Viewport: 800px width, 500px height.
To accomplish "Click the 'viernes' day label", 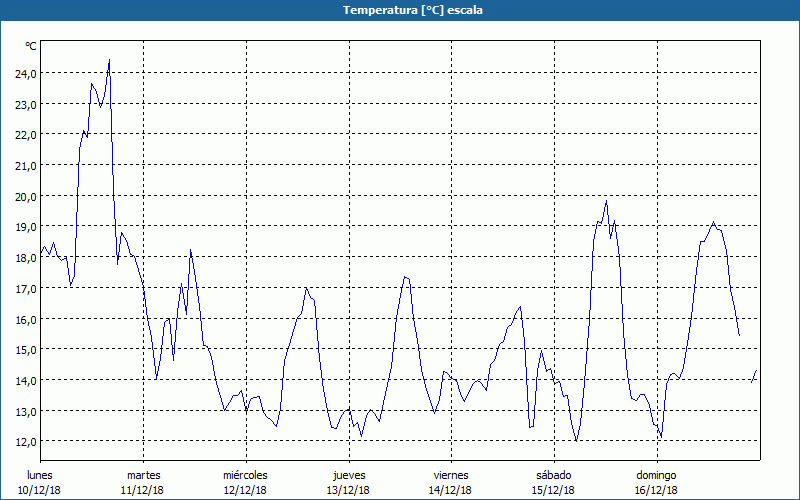I will pyautogui.click(x=451, y=475).
